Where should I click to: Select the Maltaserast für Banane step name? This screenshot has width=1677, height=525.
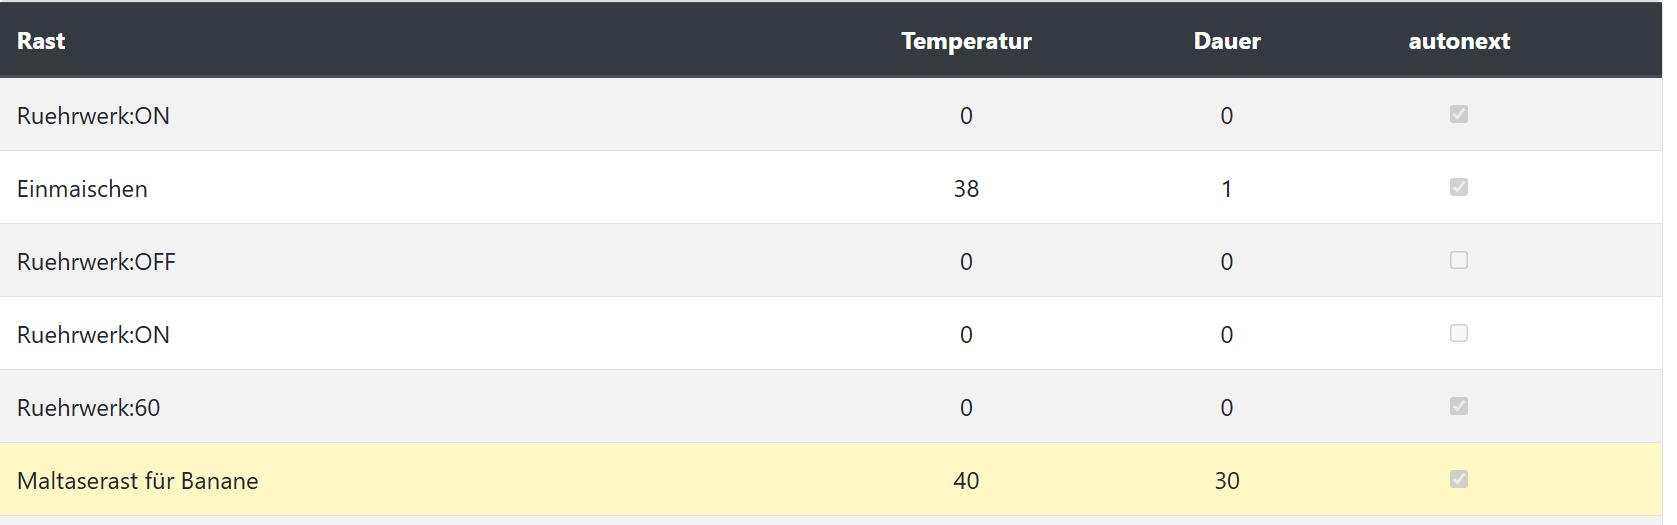(137, 481)
